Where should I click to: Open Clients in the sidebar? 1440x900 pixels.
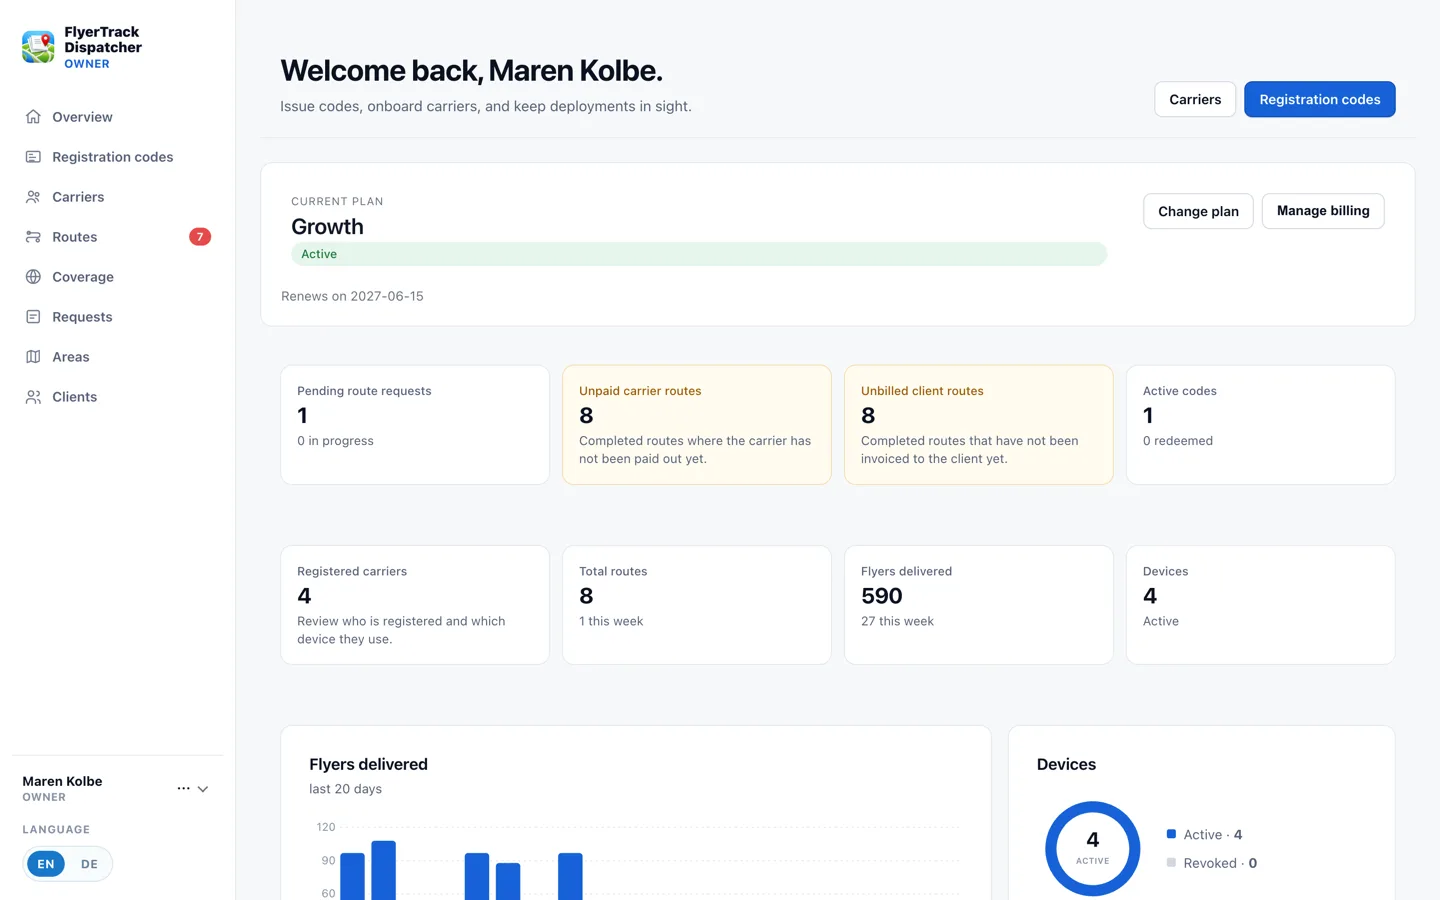pos(118,397)
